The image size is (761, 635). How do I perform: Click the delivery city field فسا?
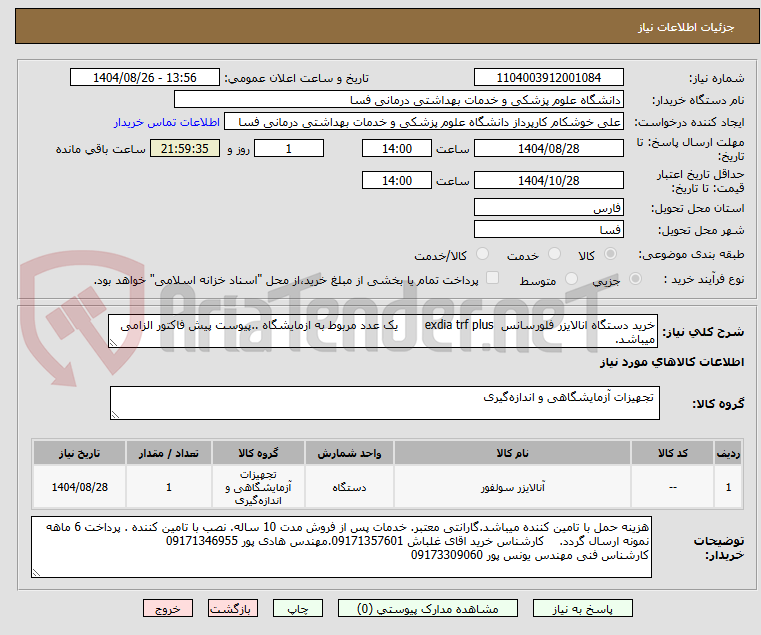click(548, 230)
